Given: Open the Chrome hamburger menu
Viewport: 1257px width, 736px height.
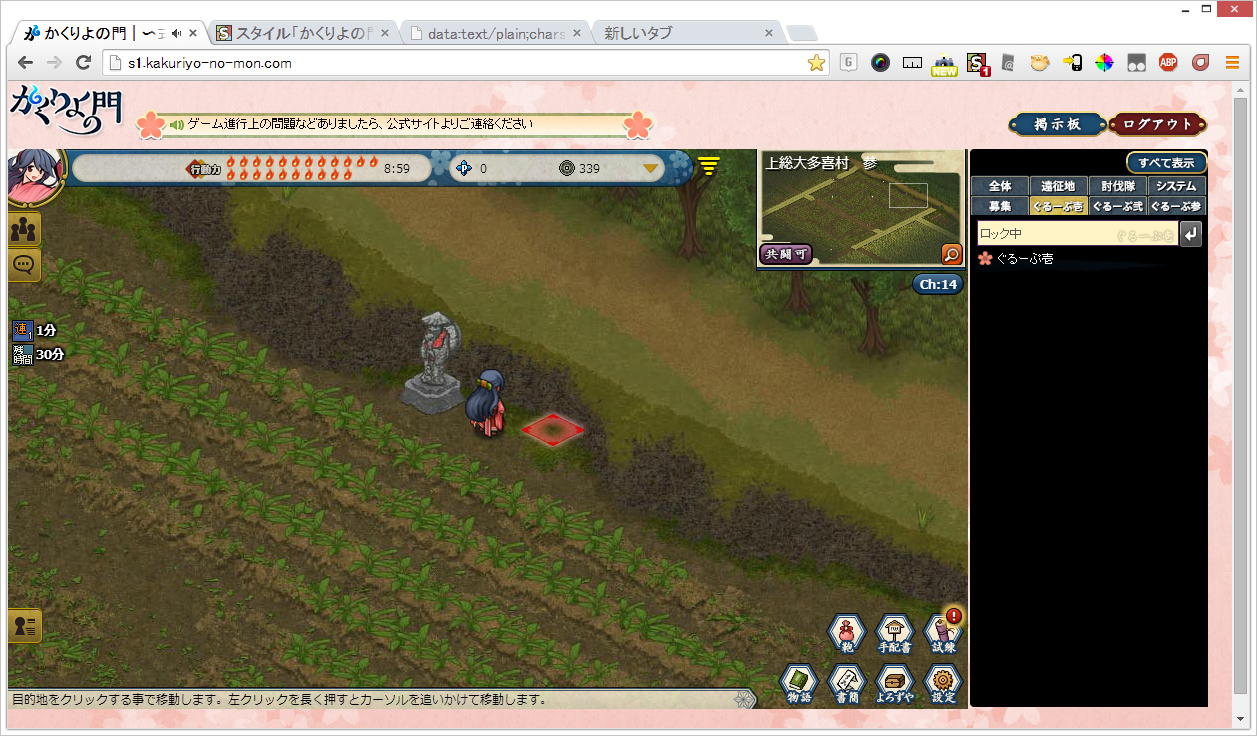Looking at the screenshot, I should coord(1232,62).
